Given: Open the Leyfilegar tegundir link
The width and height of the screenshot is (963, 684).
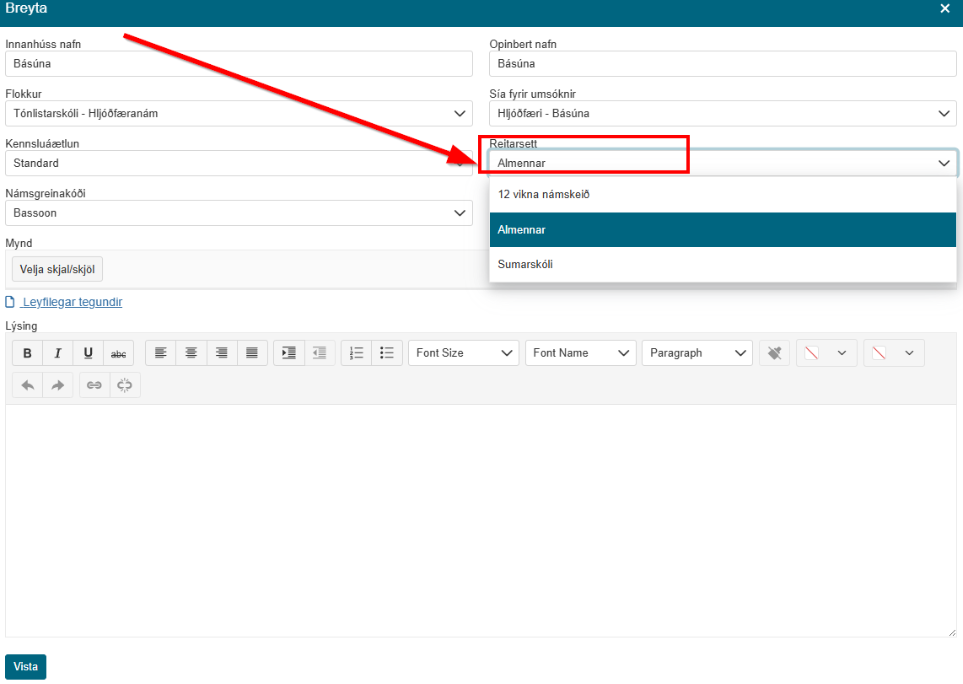Looking at the screenshot, I should point(72,302).
